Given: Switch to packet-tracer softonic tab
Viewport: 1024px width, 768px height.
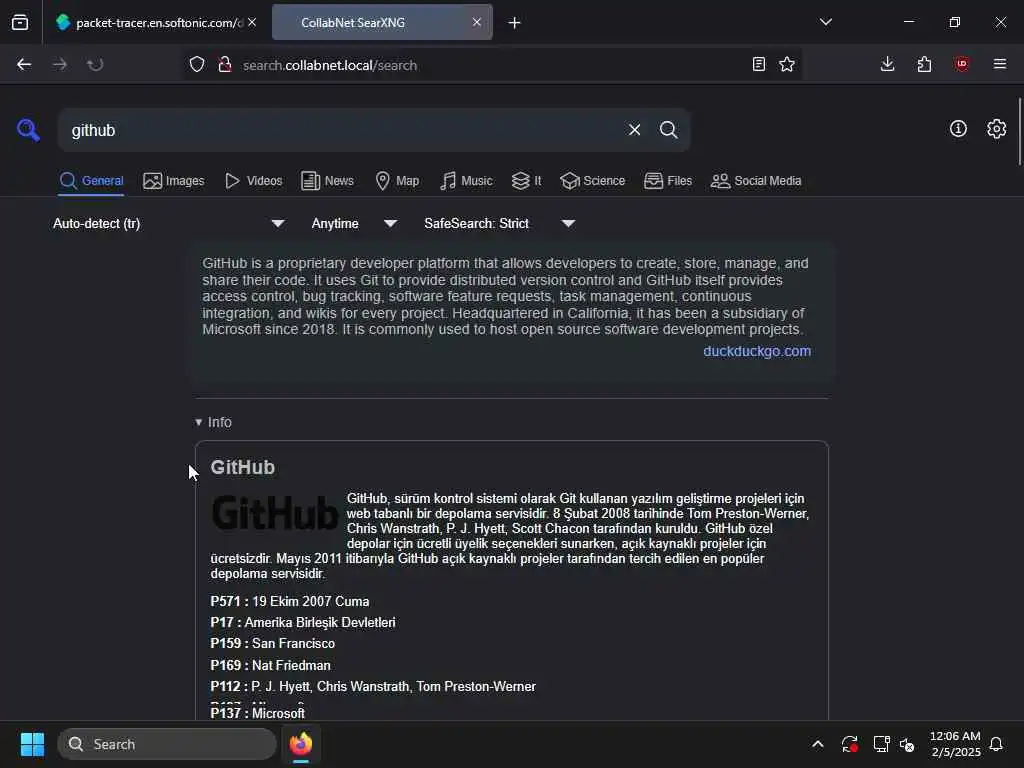Looking at the screenshot, I should (x=157, y=22).
